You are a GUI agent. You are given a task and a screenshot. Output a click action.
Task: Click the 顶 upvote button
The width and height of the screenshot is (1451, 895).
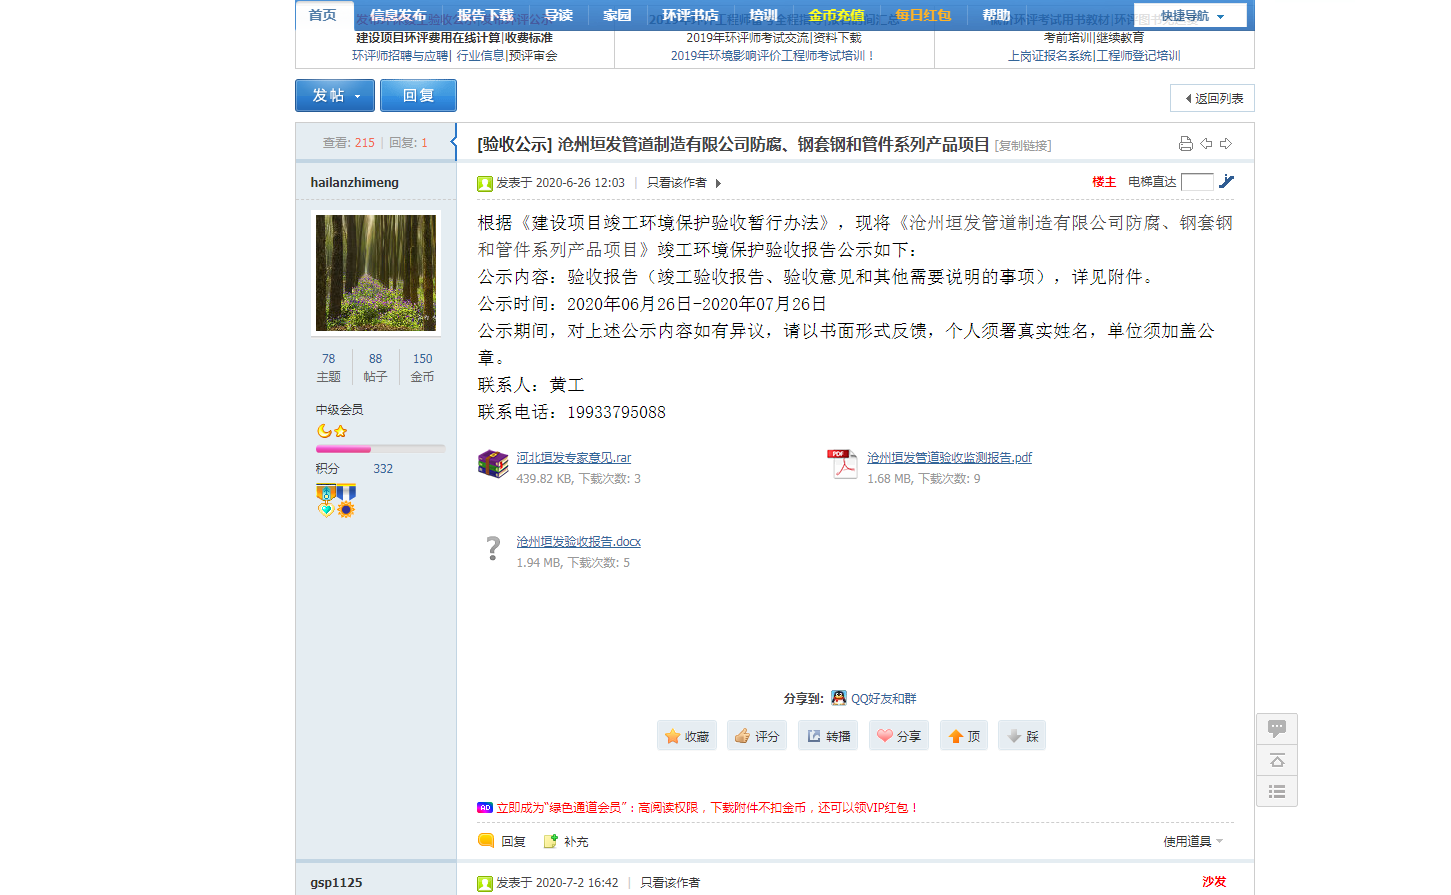click(964, 736)
